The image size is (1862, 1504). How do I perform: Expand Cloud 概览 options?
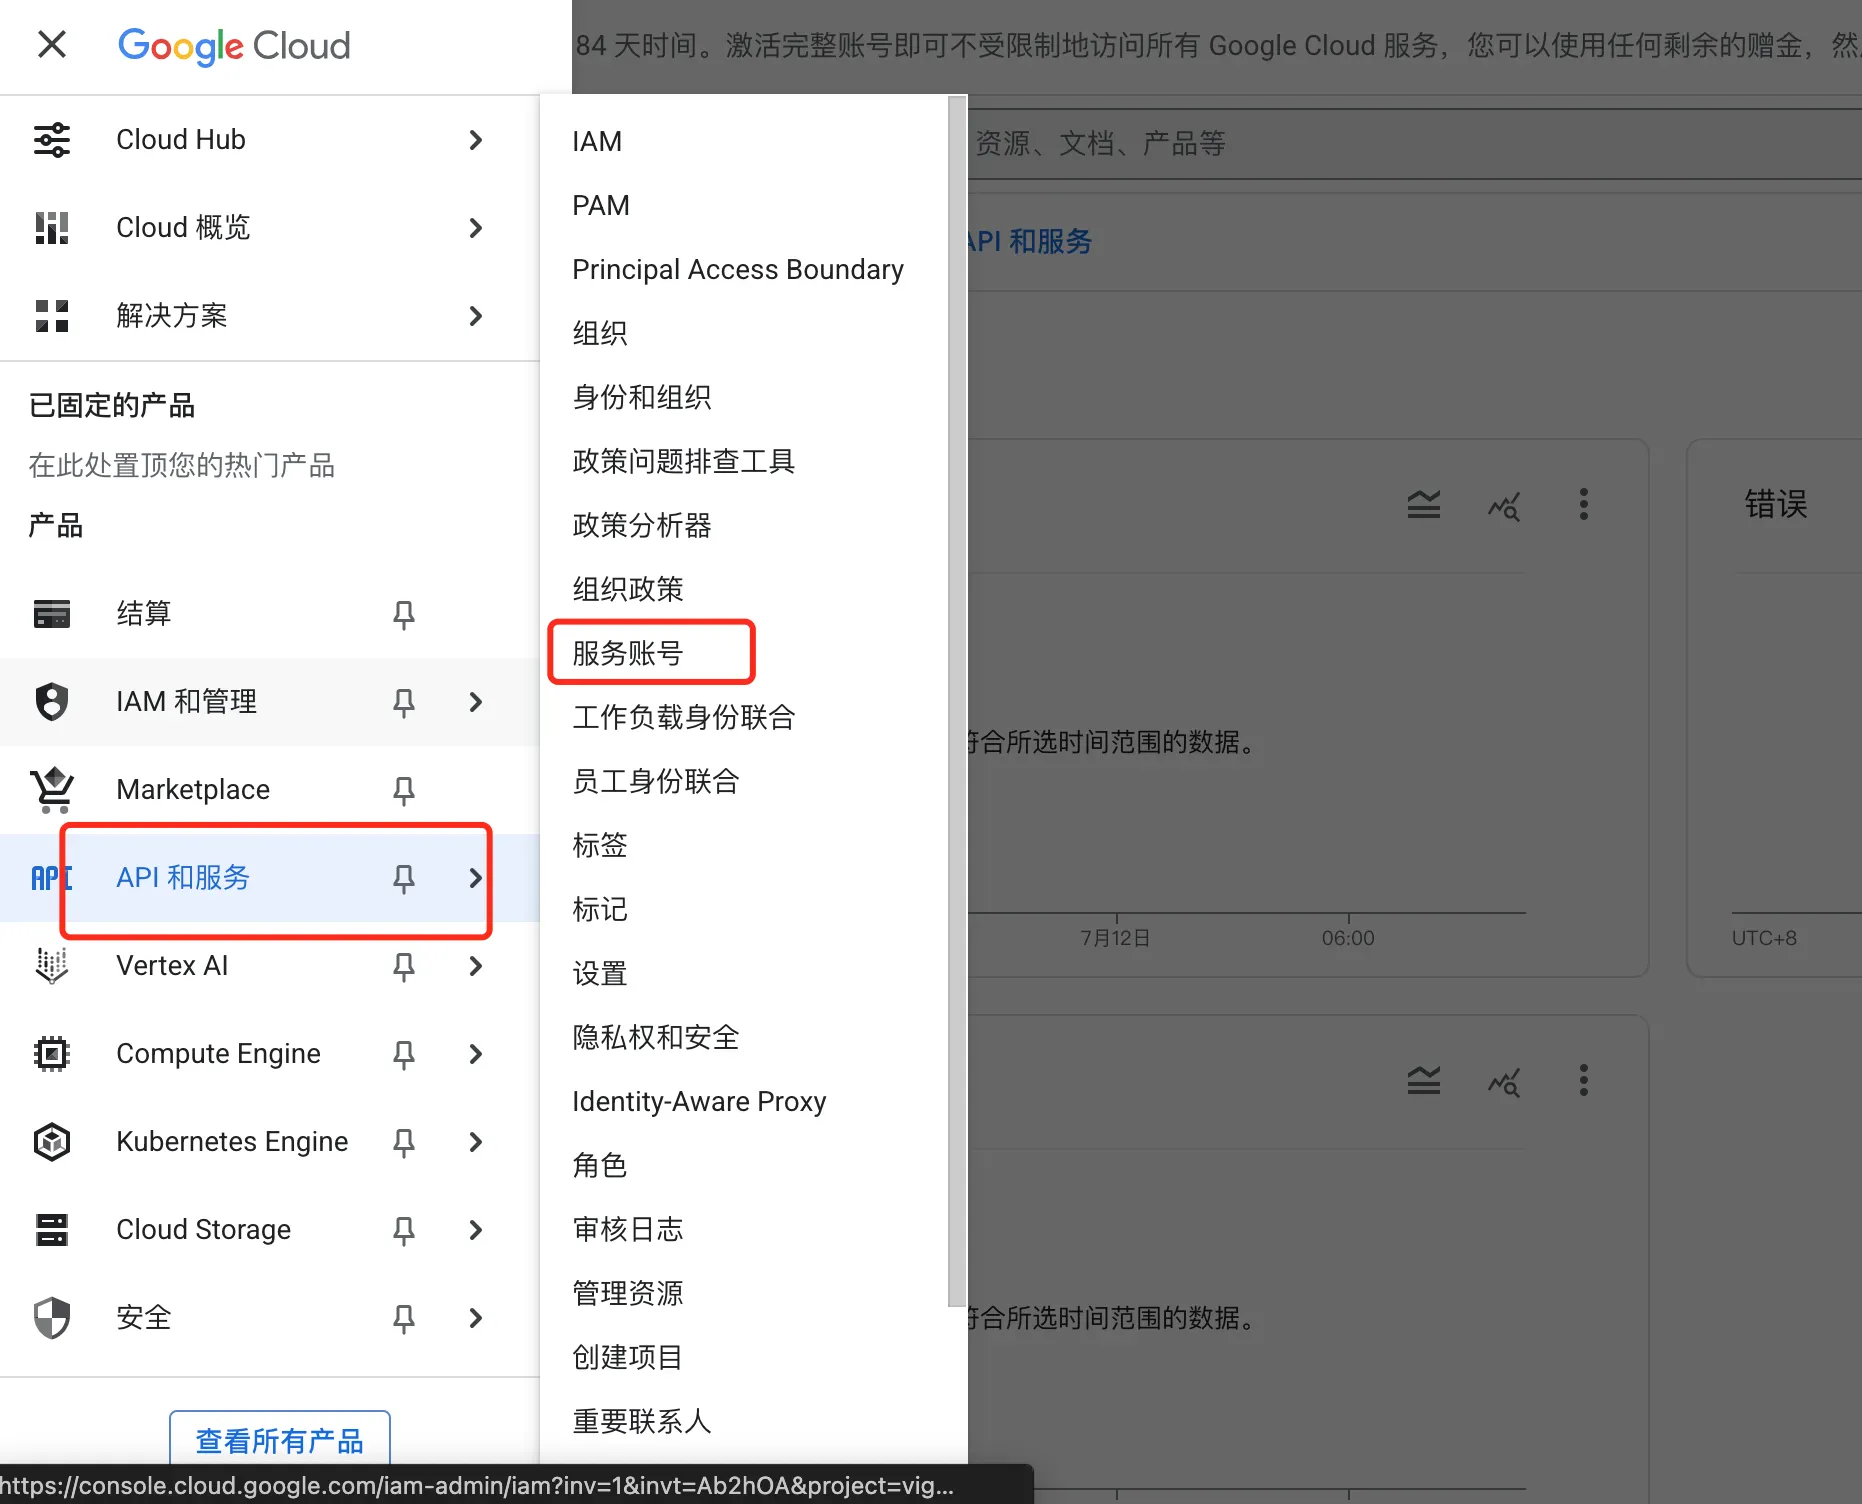click(475, 227)
